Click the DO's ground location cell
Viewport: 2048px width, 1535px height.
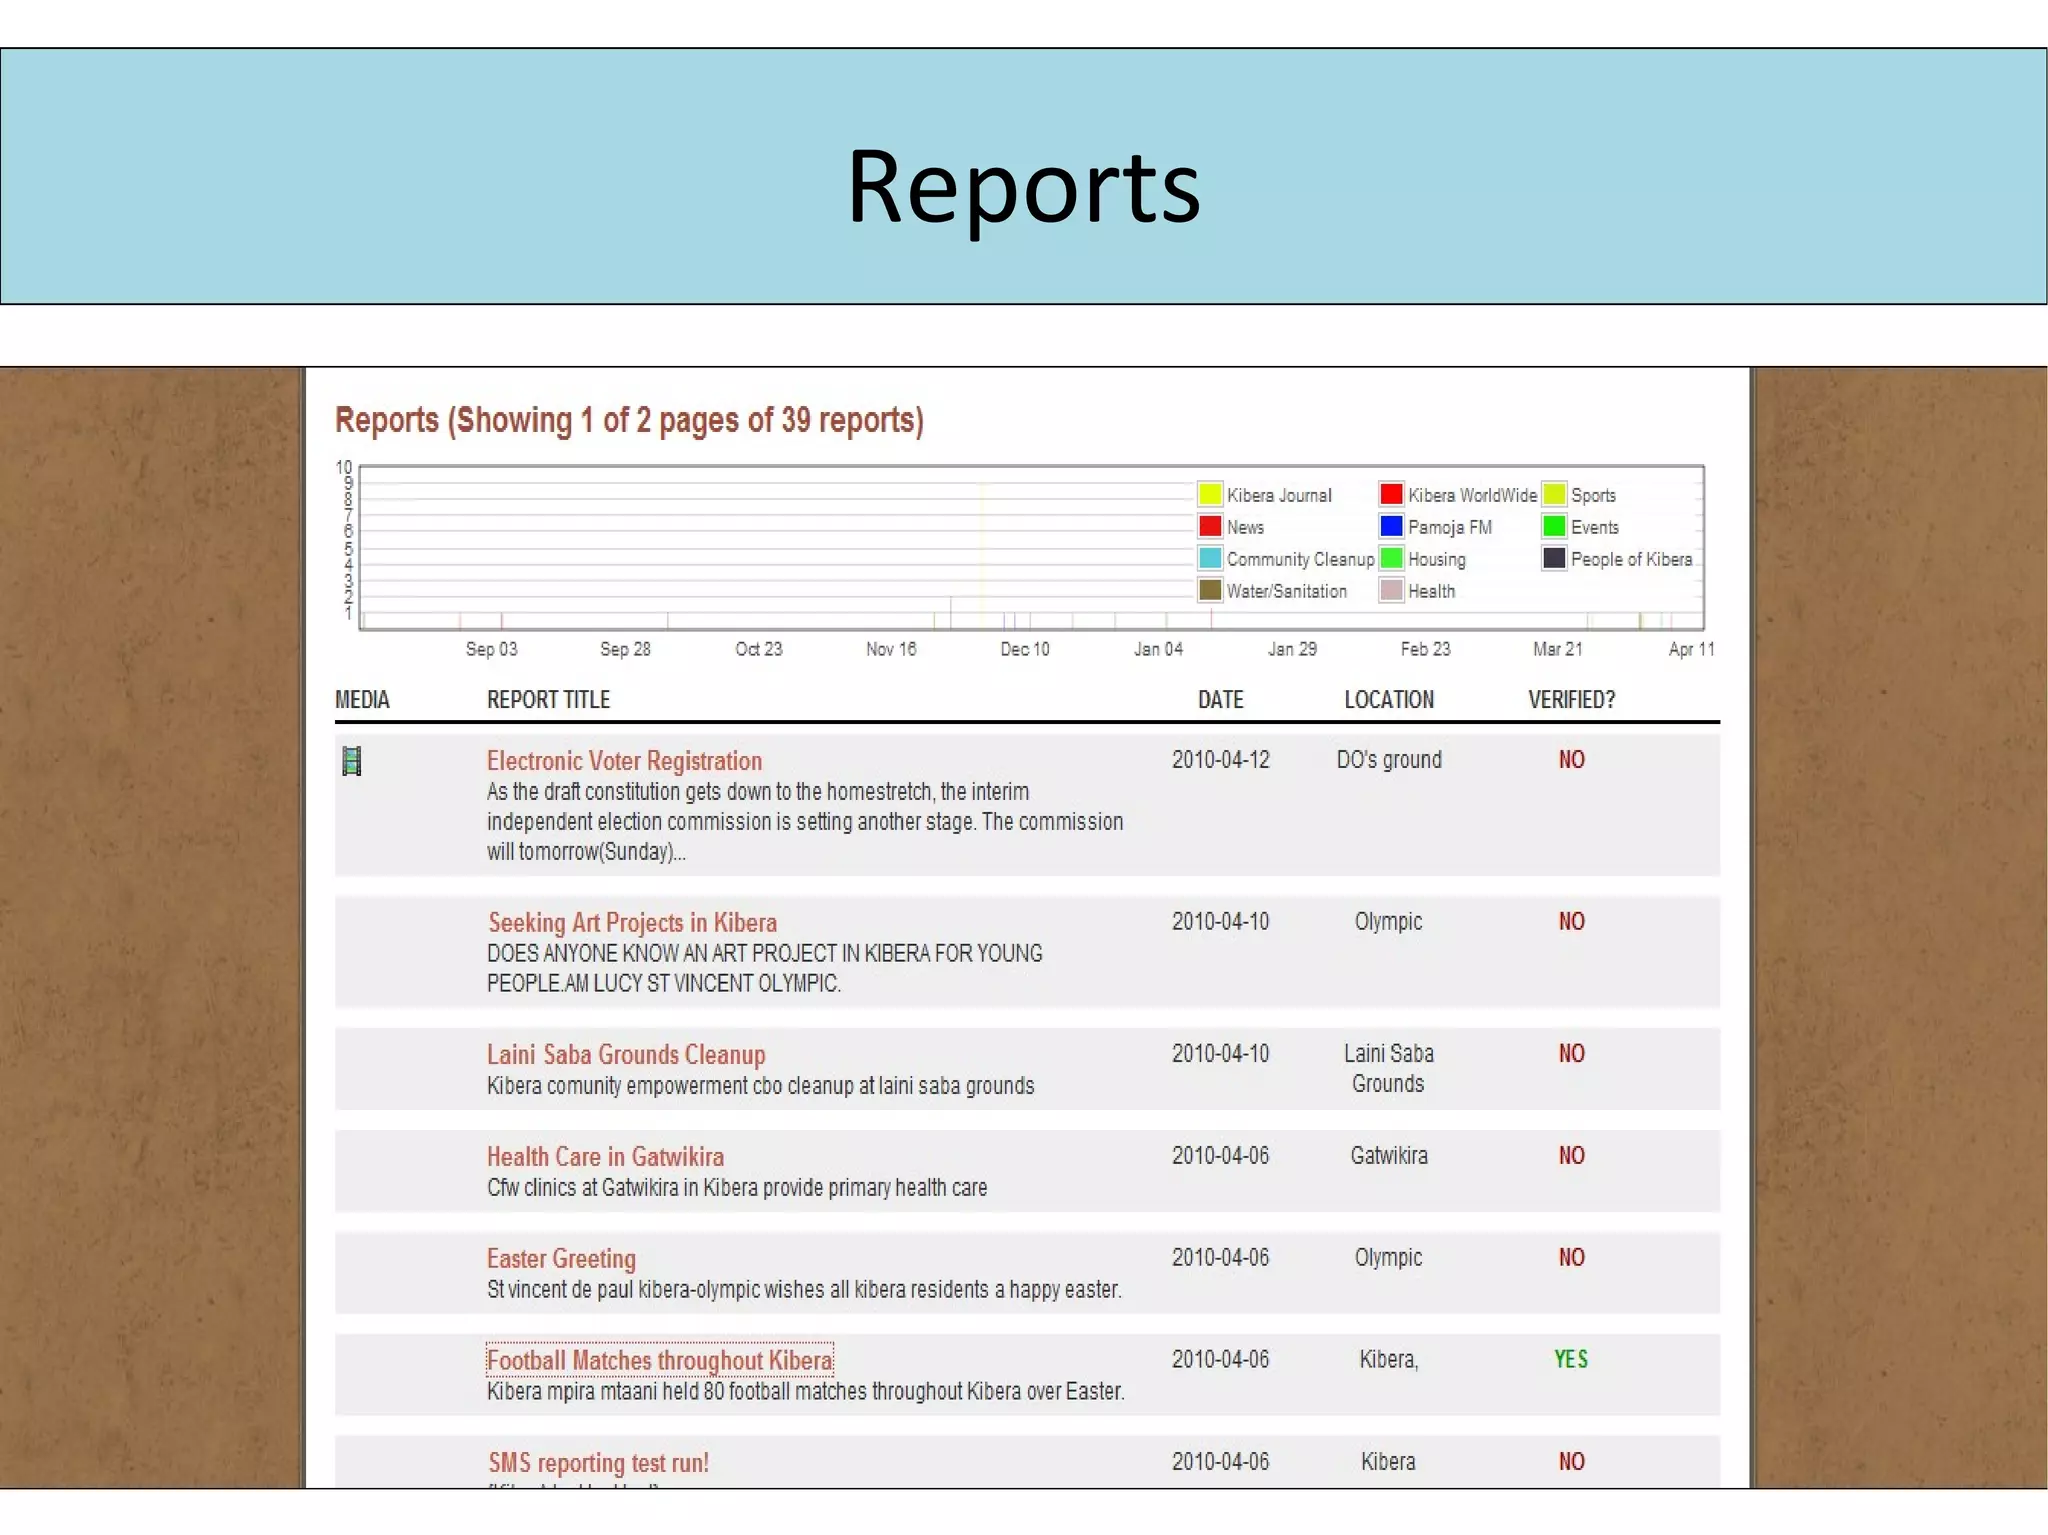1389,760
